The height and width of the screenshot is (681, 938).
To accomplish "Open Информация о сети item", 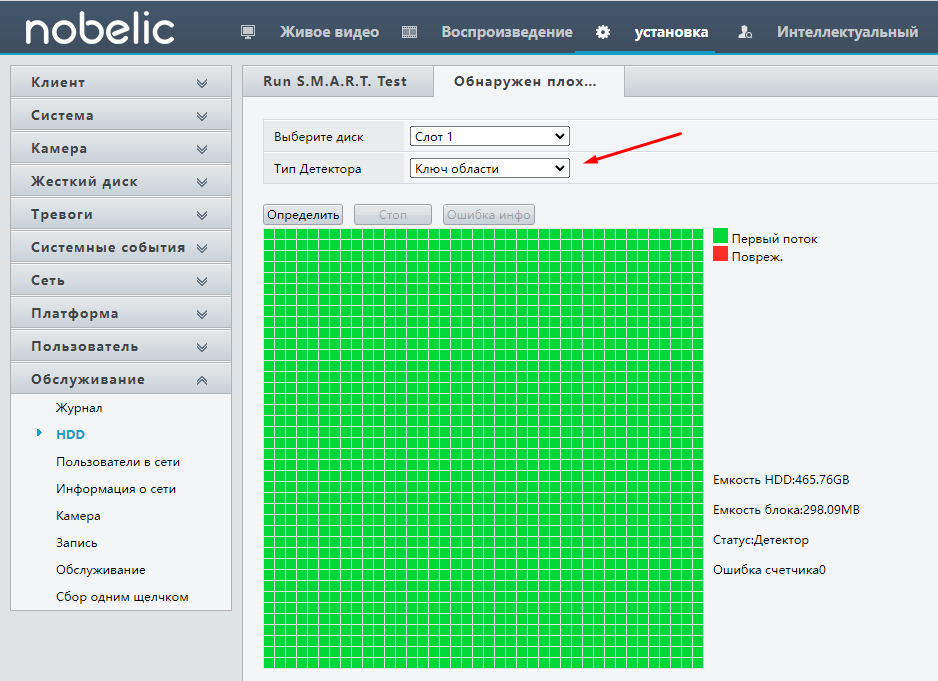I will (x=116, y=489).
